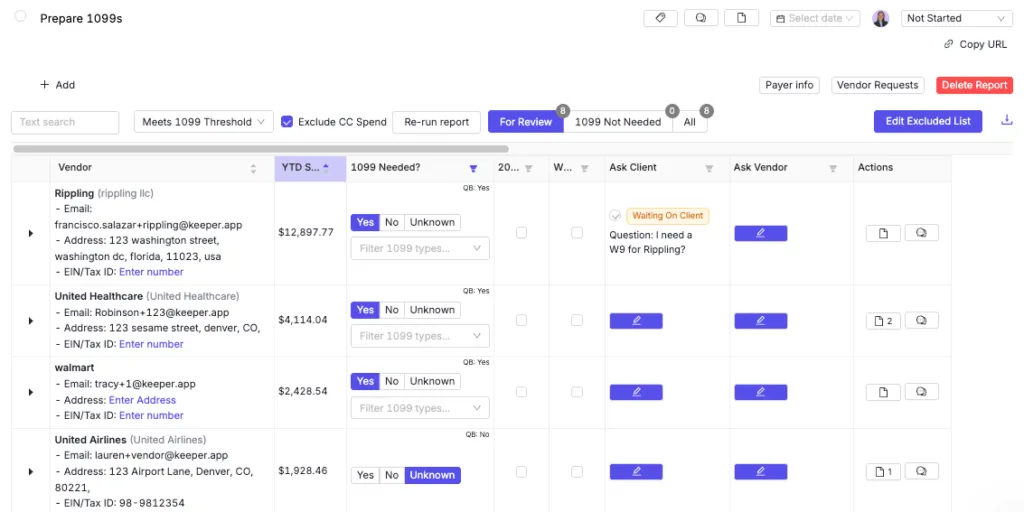1024x512 pixels.
Task: Click filter icon in 1099 Needed column
Action: (473, 168)
